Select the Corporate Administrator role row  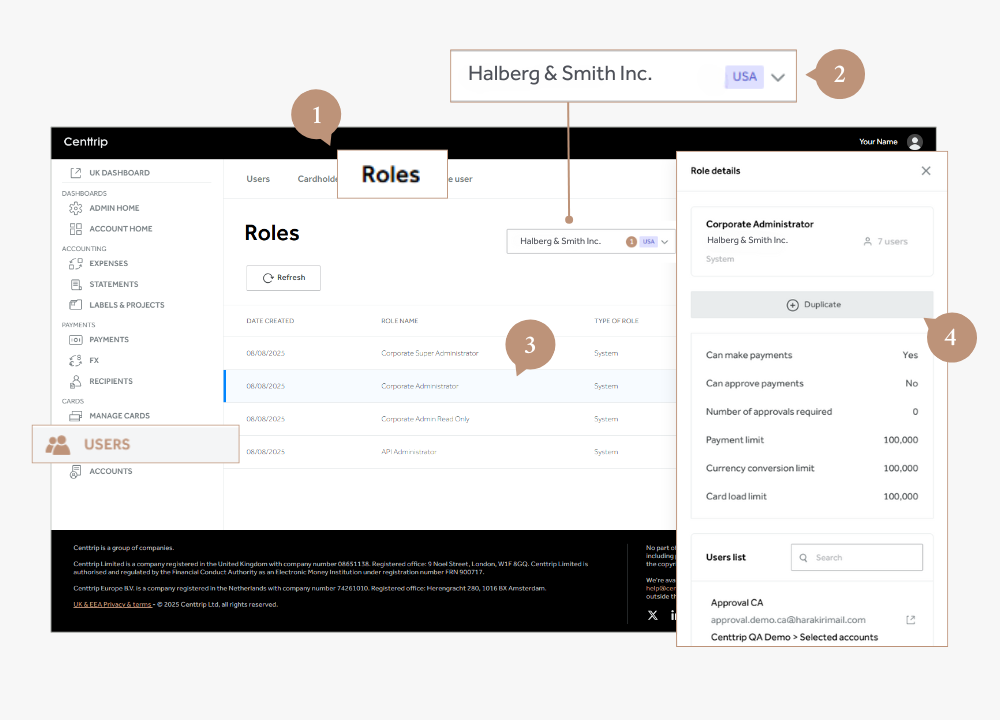pyautogui.click(x=450, y=386)
